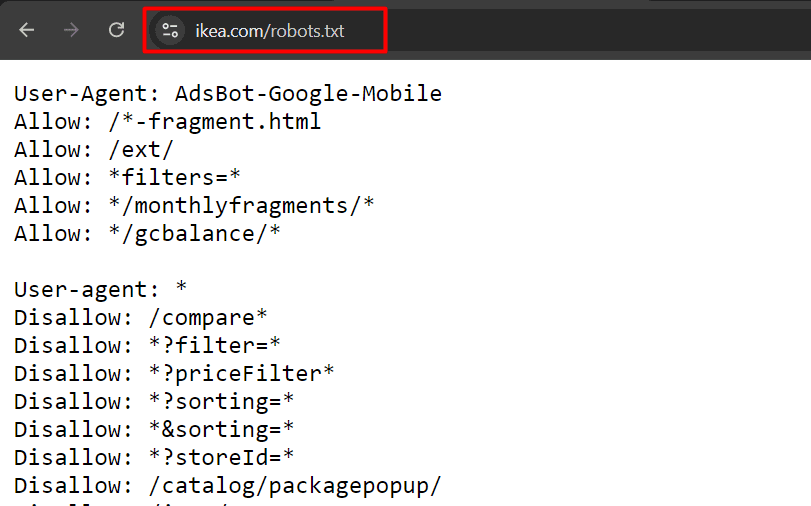Click the 'Disallow: *?sorting=*' line
811x506 pixels.
pyautogui.click(x=154, y=402)
